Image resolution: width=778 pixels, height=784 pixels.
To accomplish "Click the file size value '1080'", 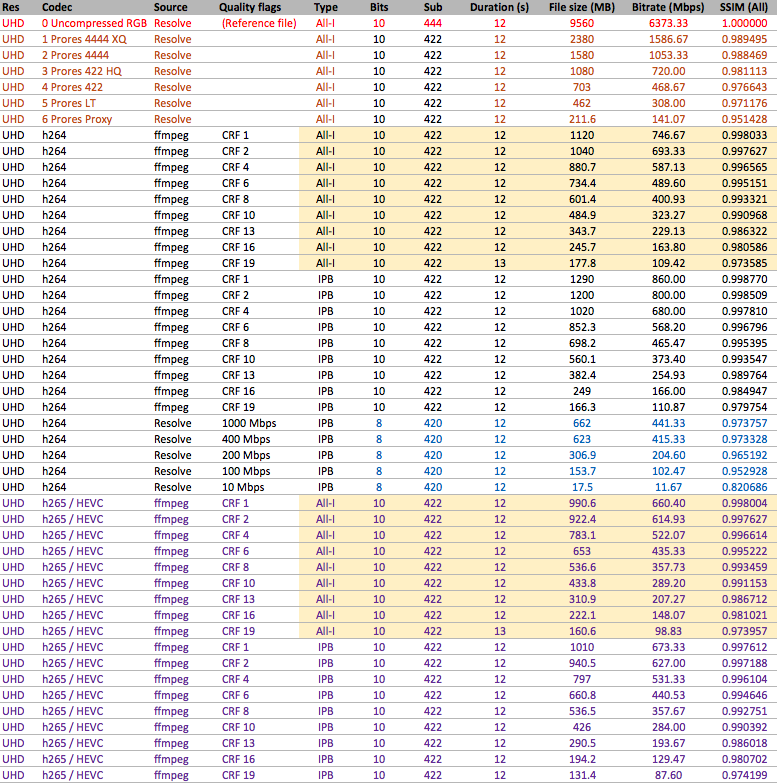I will click(x=582, y=72).
